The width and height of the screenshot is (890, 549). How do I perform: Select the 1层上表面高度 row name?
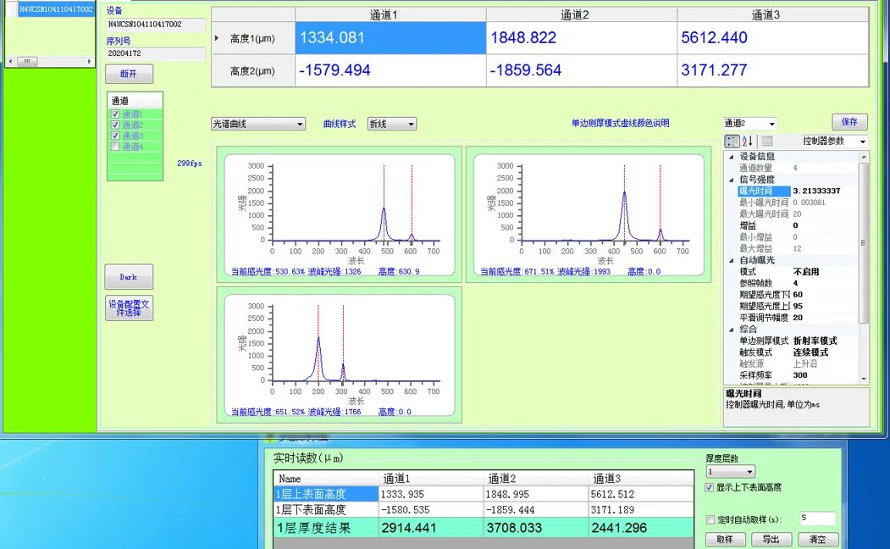(326, 494)
